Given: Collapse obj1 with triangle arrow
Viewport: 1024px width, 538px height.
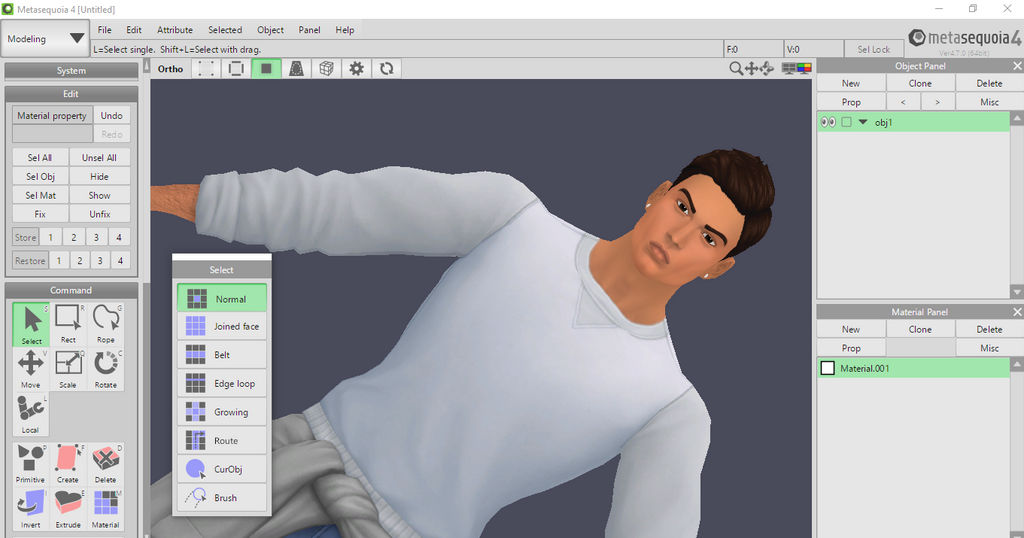Looking at the screenshot, I should (x=863, y=122).
